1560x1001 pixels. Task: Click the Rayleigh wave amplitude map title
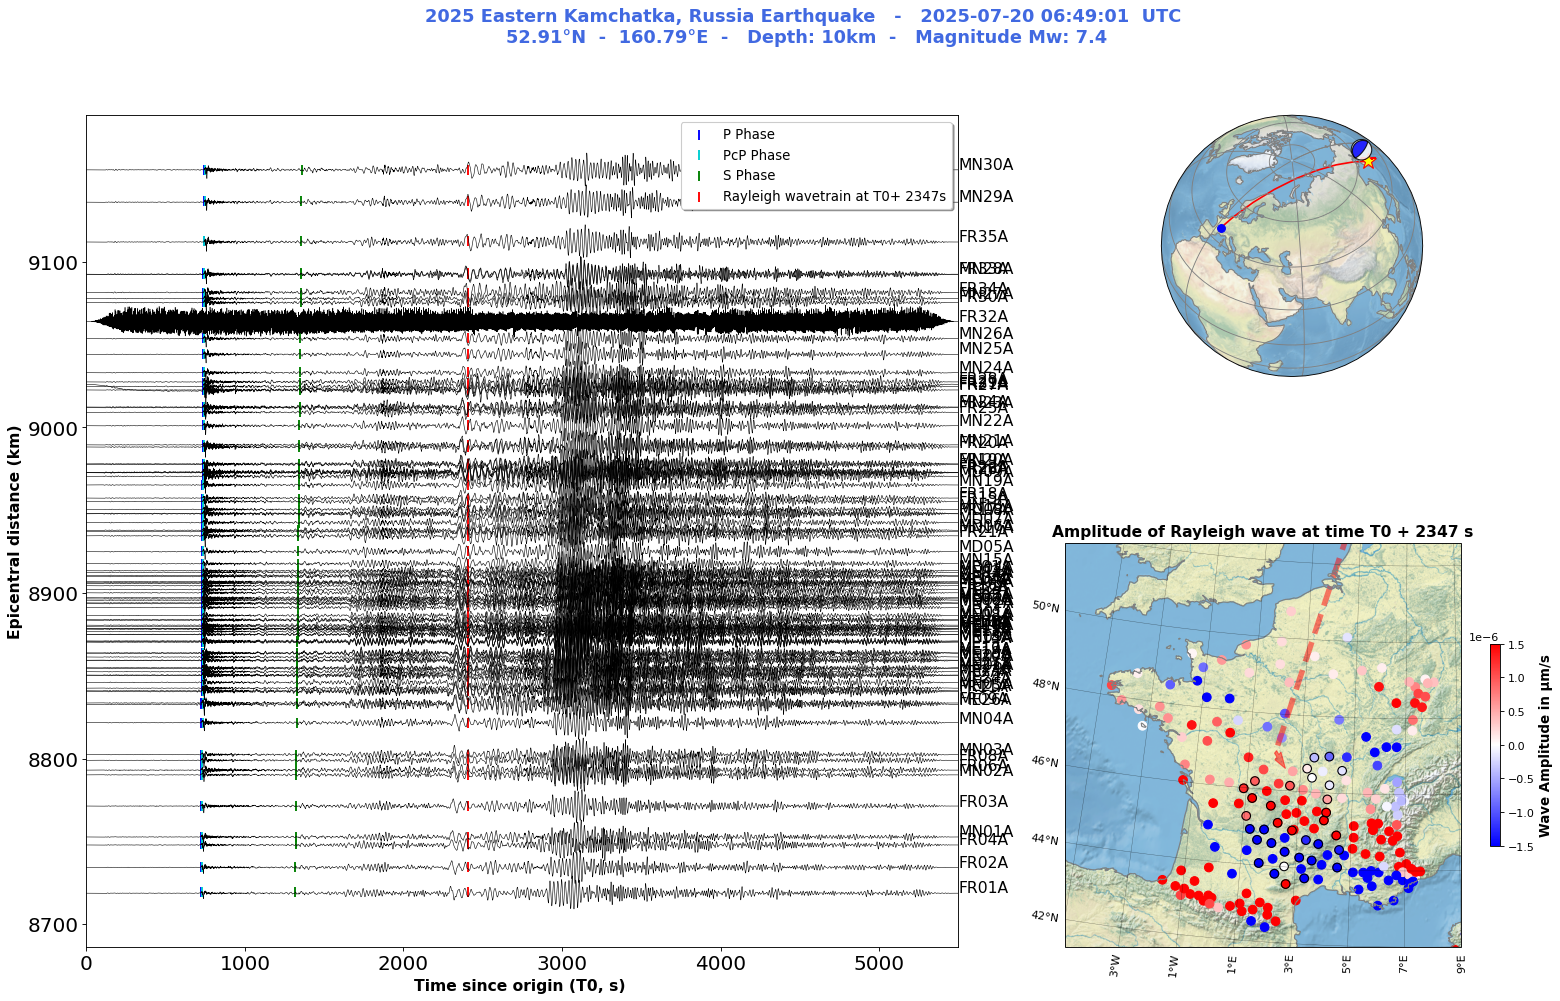click(x=1262, y=532)
